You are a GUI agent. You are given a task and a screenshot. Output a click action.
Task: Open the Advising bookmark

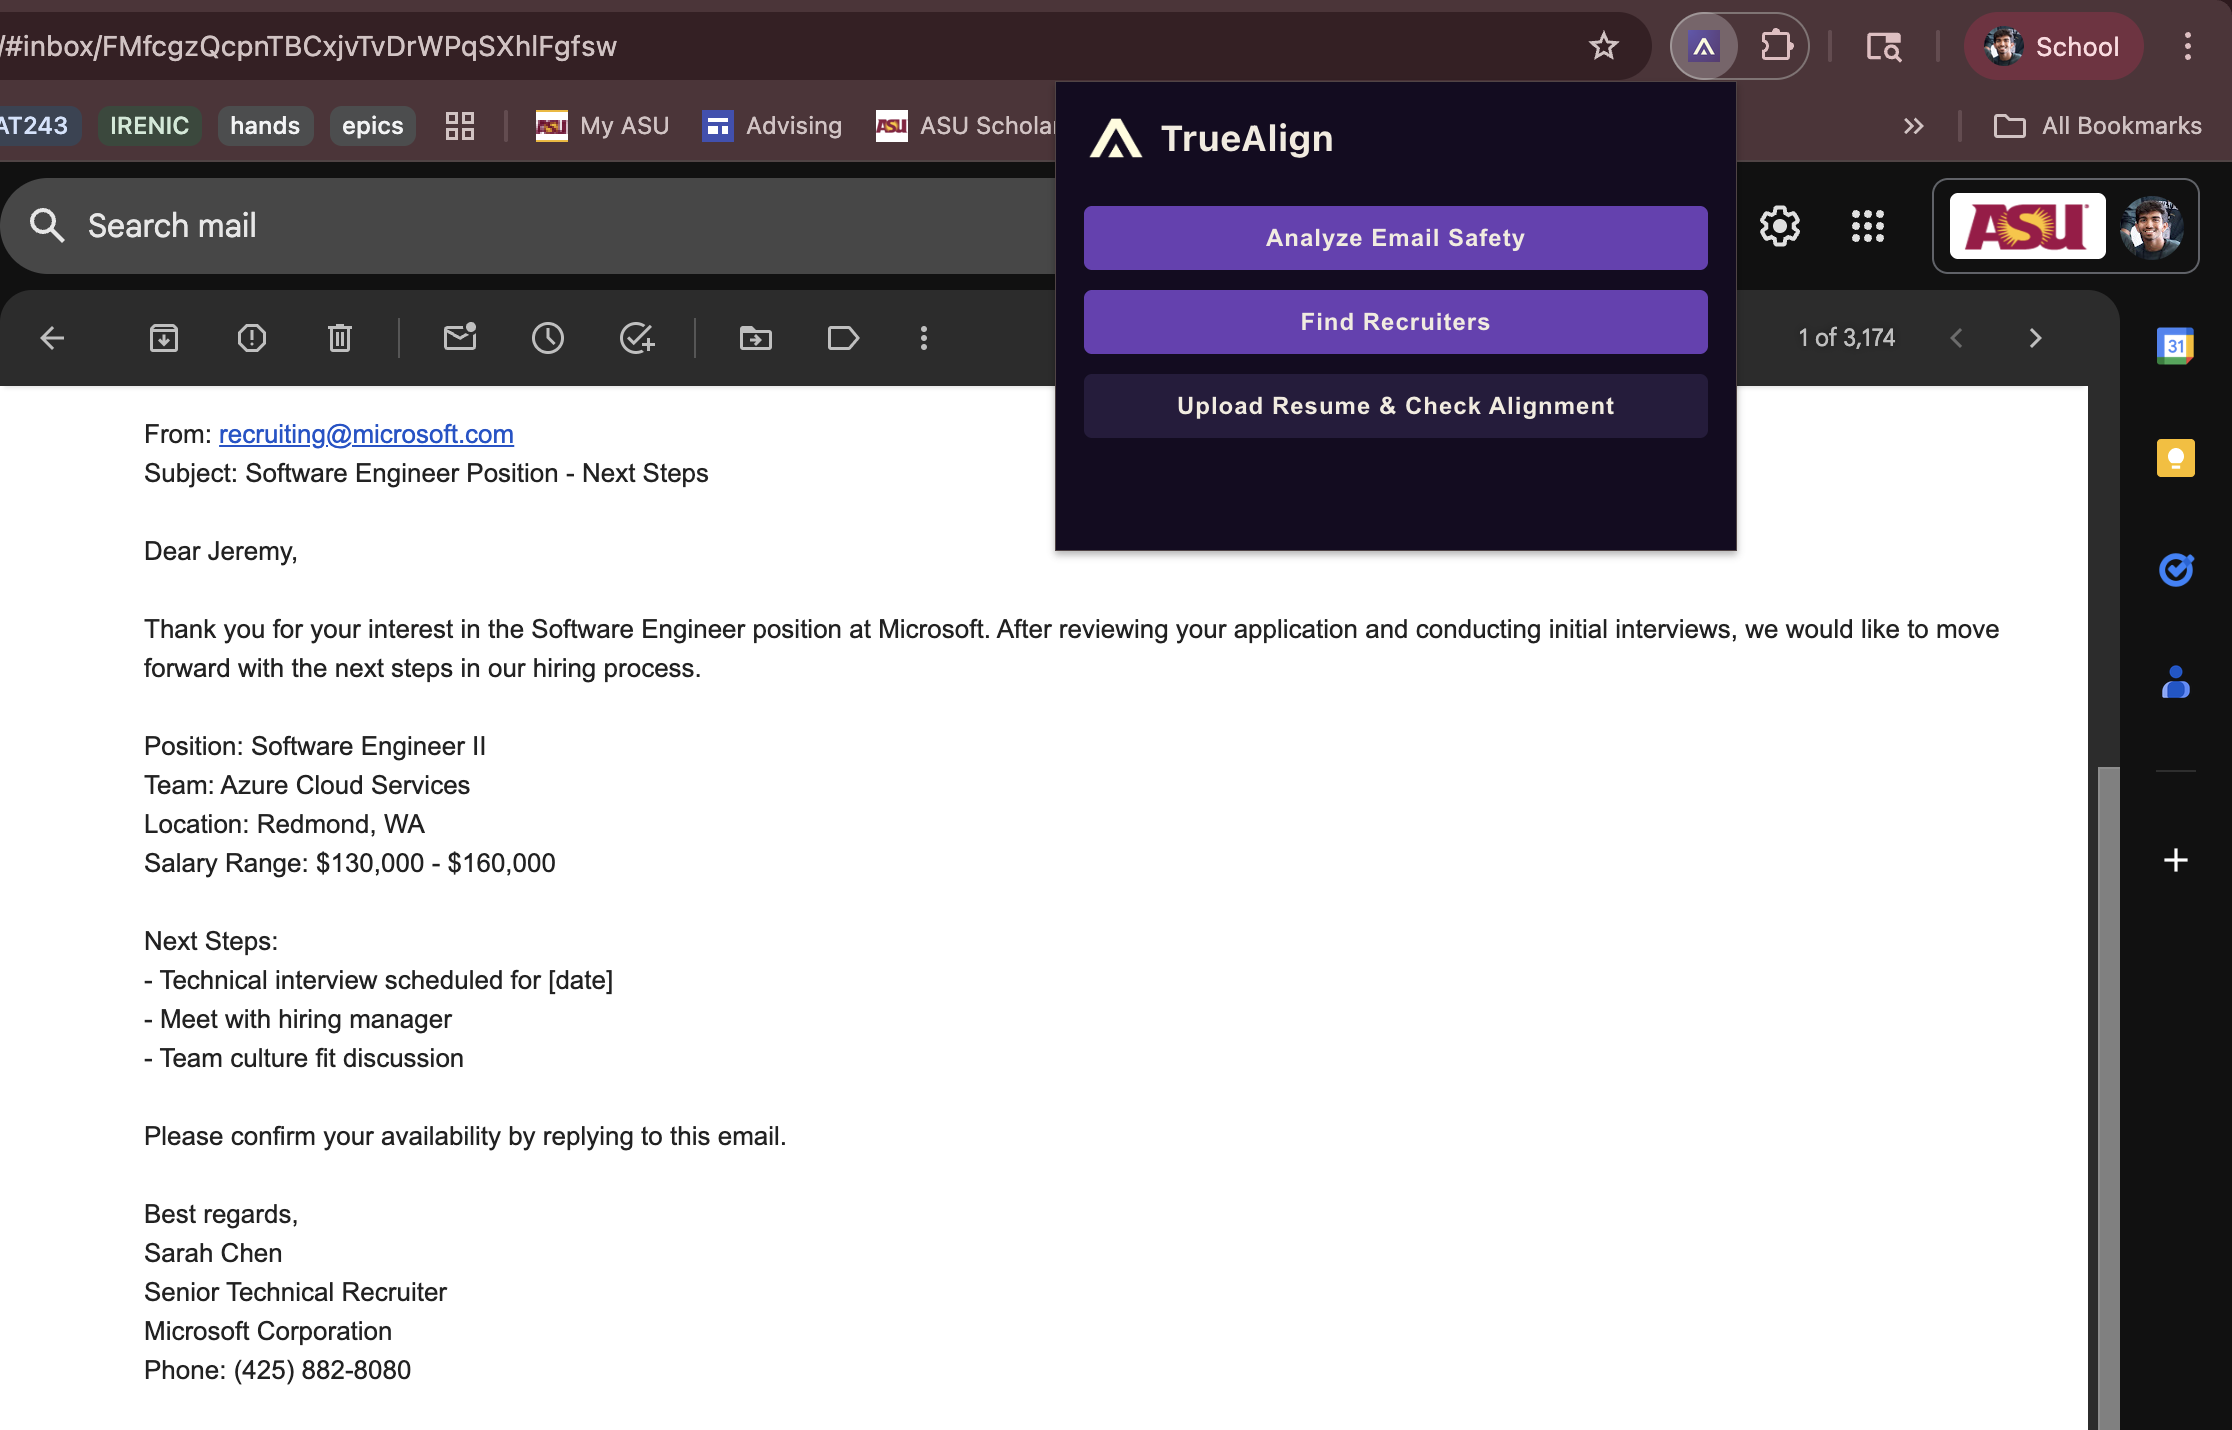773,126
